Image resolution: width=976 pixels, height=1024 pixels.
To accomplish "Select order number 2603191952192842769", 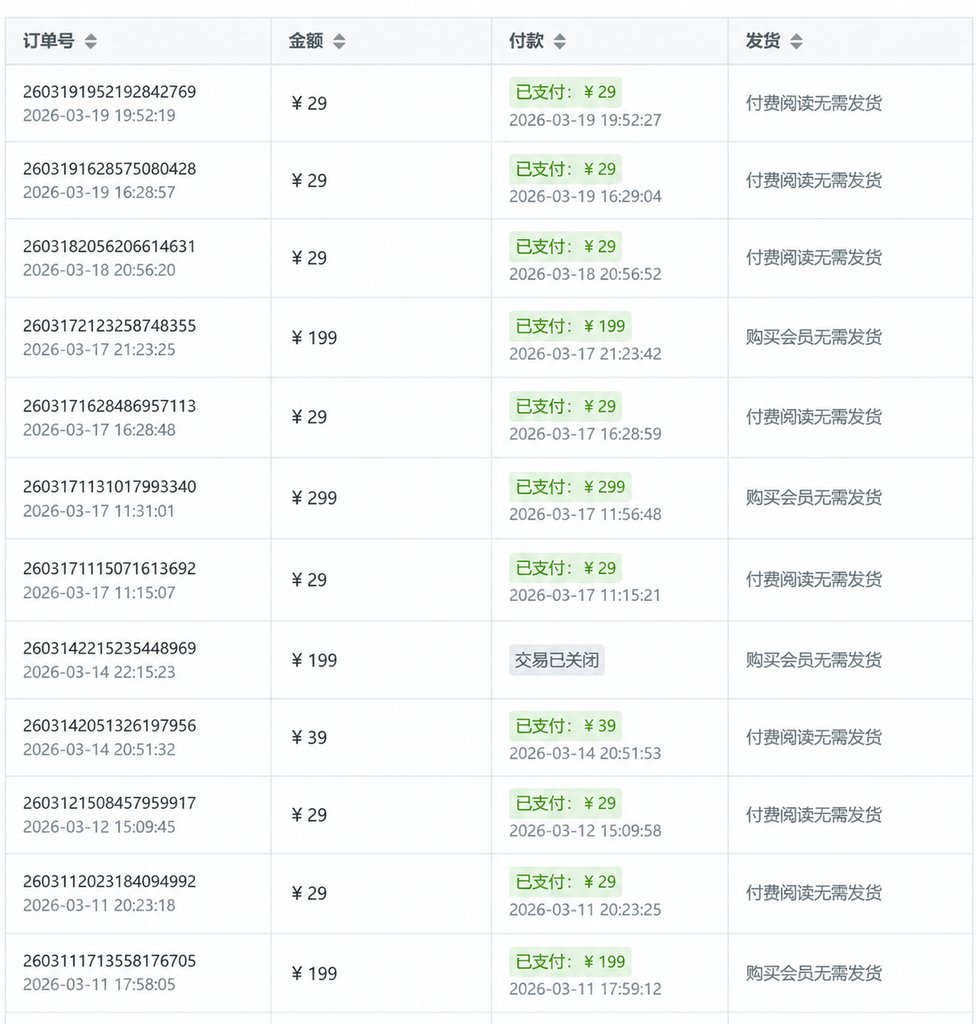I will pos(109,91).
